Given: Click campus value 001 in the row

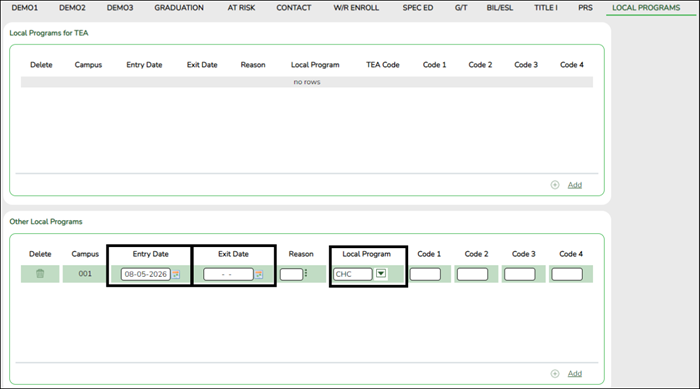Looking at the screenshot, I should (85, 274).
